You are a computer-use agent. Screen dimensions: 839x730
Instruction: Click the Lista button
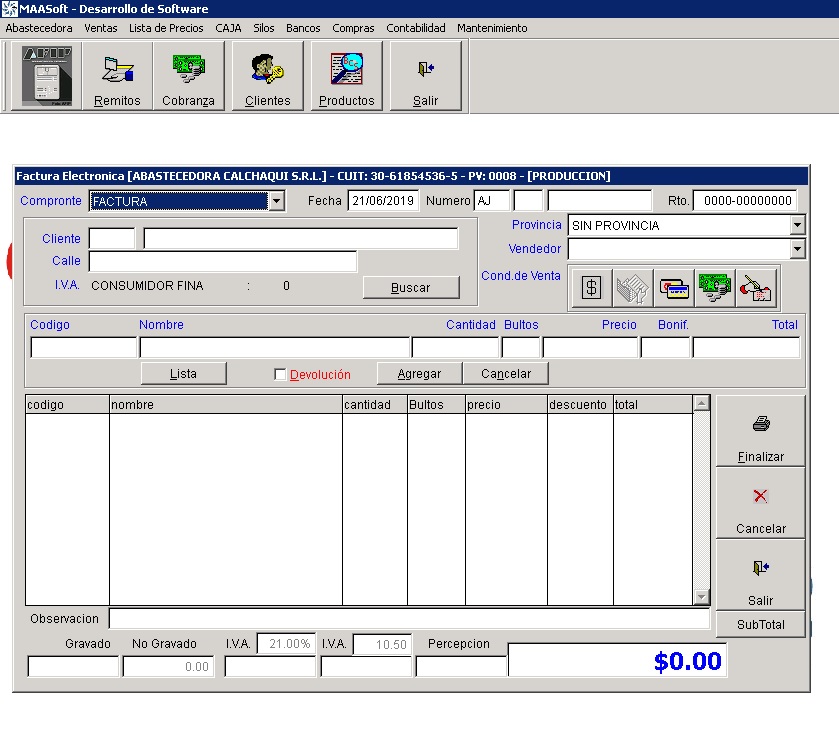(183, 373)
